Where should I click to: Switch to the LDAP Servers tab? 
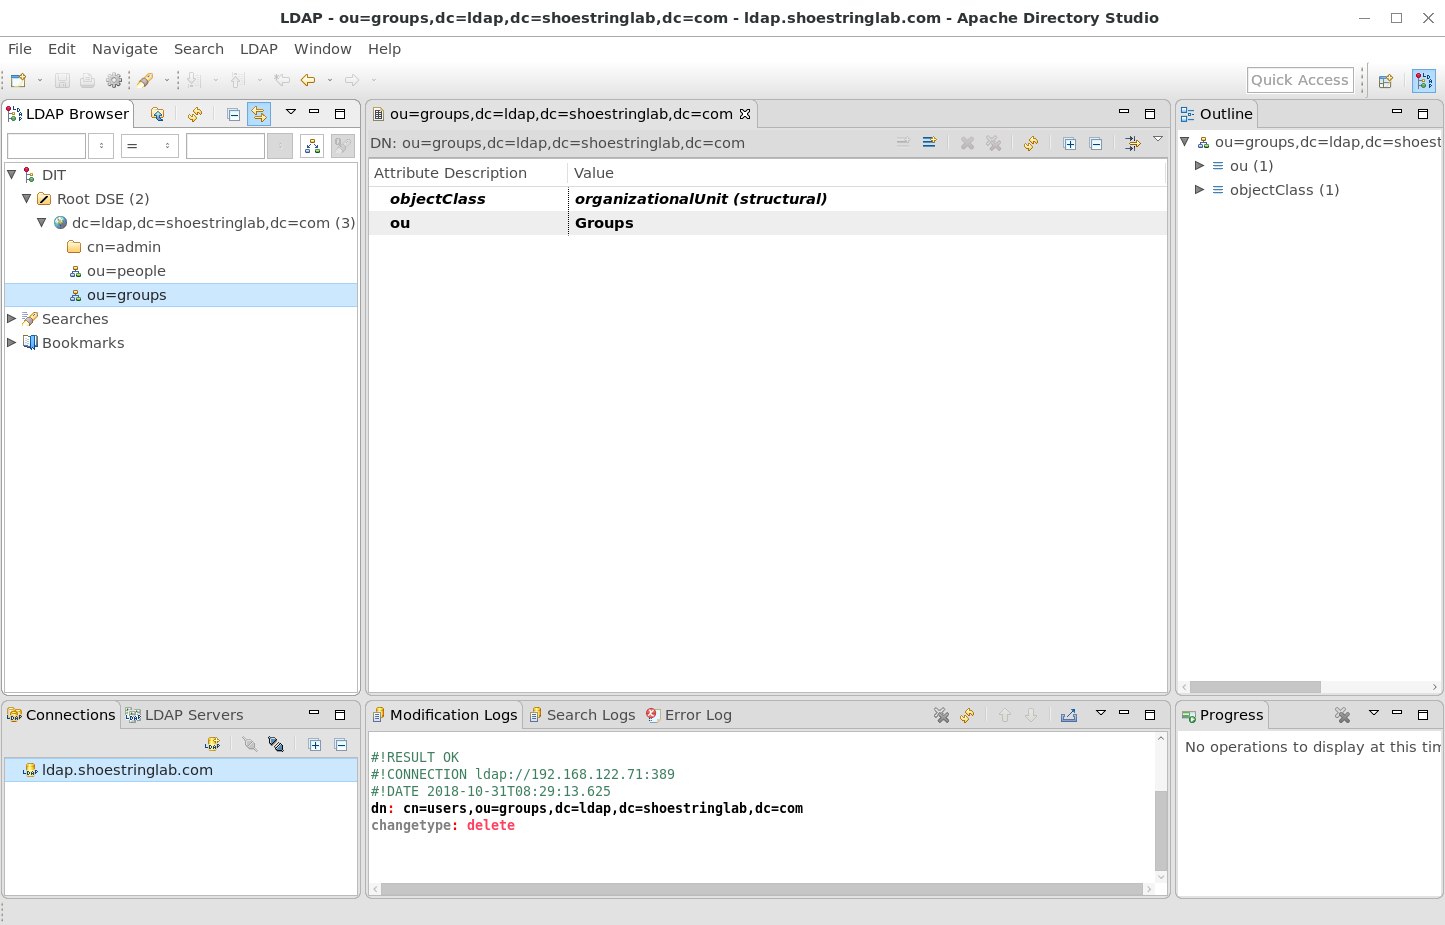point(184,715)
